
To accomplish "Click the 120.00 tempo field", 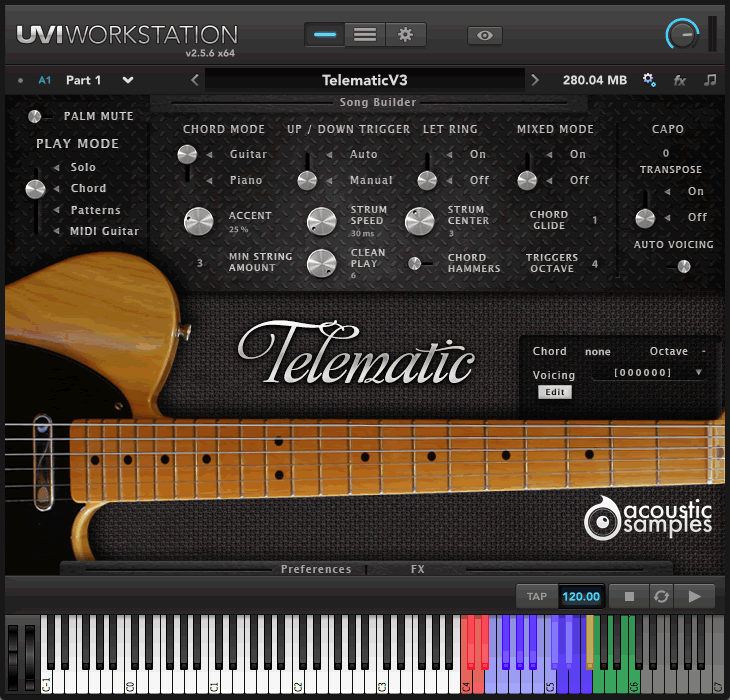I will (x=581, y=596).
